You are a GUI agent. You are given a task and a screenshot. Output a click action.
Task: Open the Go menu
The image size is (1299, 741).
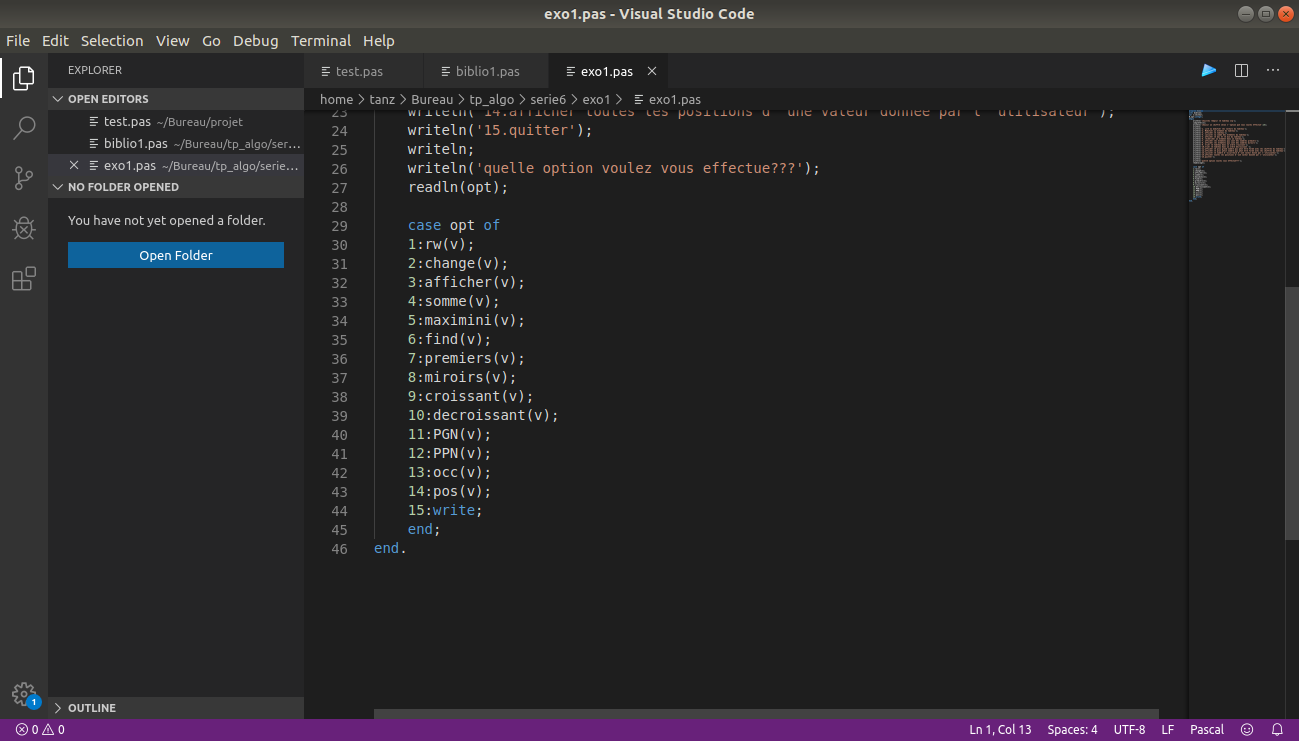click(x=211, y=41)
